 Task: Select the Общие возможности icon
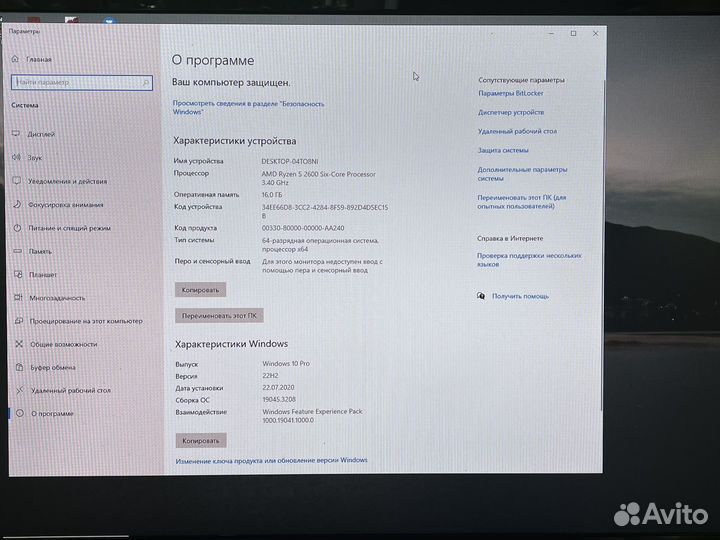(19, 343)
